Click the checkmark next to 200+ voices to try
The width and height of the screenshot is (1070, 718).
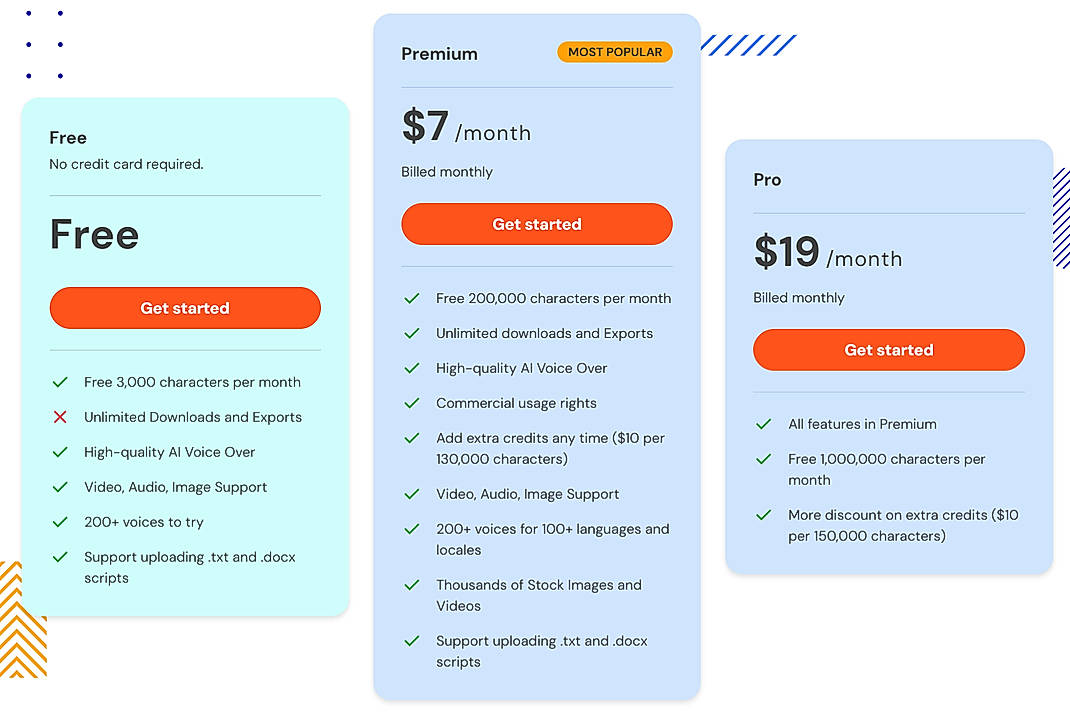coord(62,522)
